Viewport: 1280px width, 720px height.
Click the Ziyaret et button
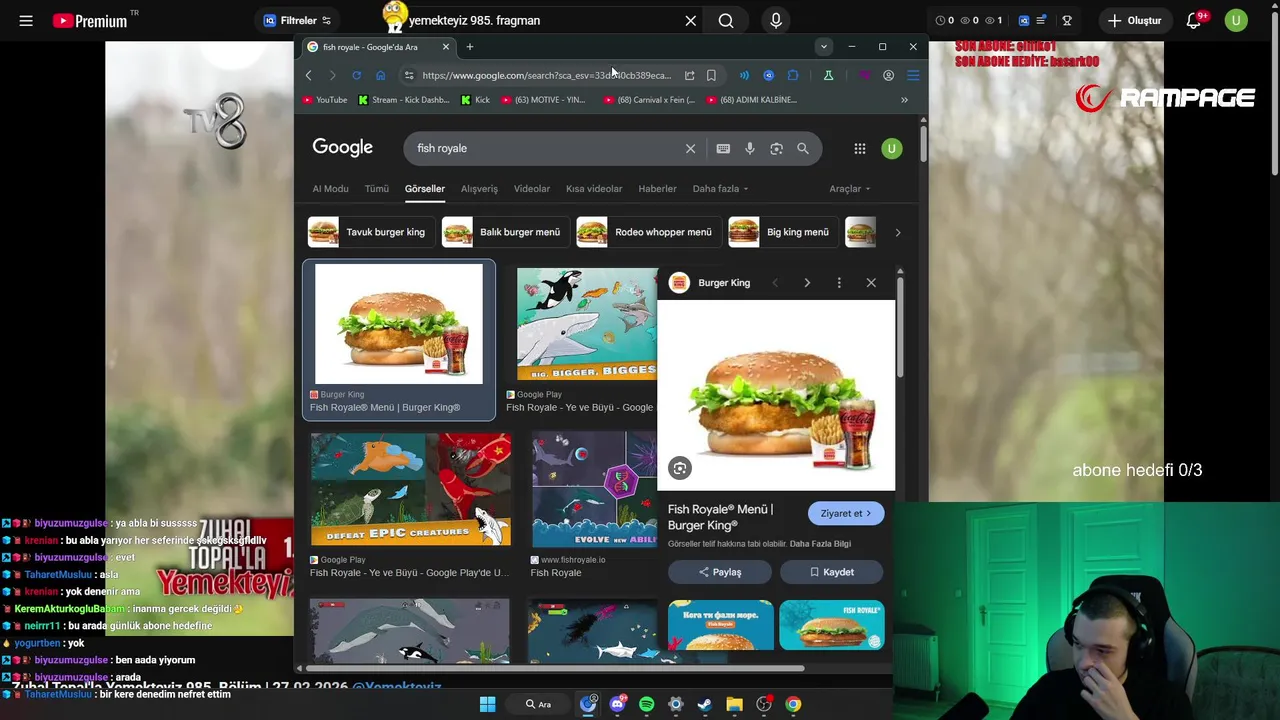click(x=846, y=513)
